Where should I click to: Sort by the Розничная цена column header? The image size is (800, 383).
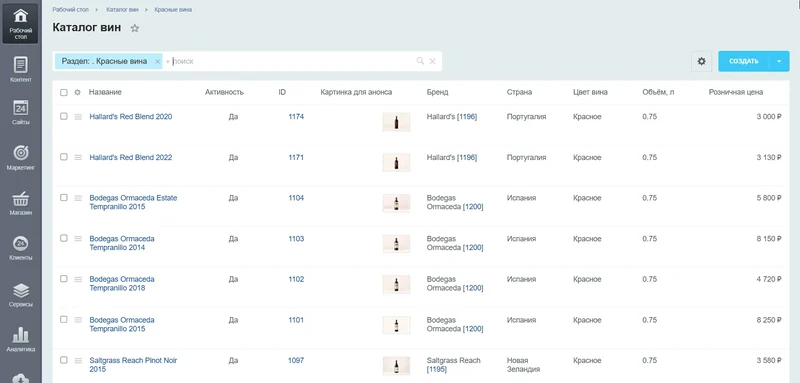[736, 92]
